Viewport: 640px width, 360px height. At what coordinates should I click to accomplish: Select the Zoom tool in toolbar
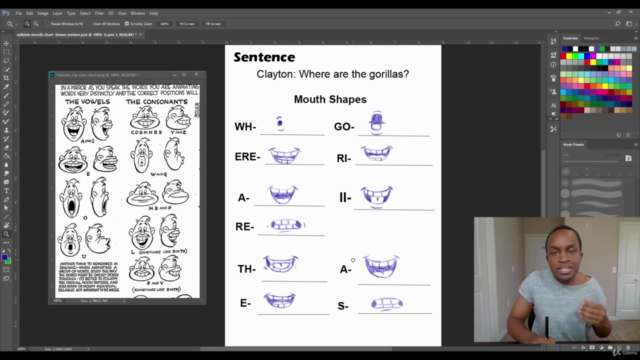pos(6,234)
